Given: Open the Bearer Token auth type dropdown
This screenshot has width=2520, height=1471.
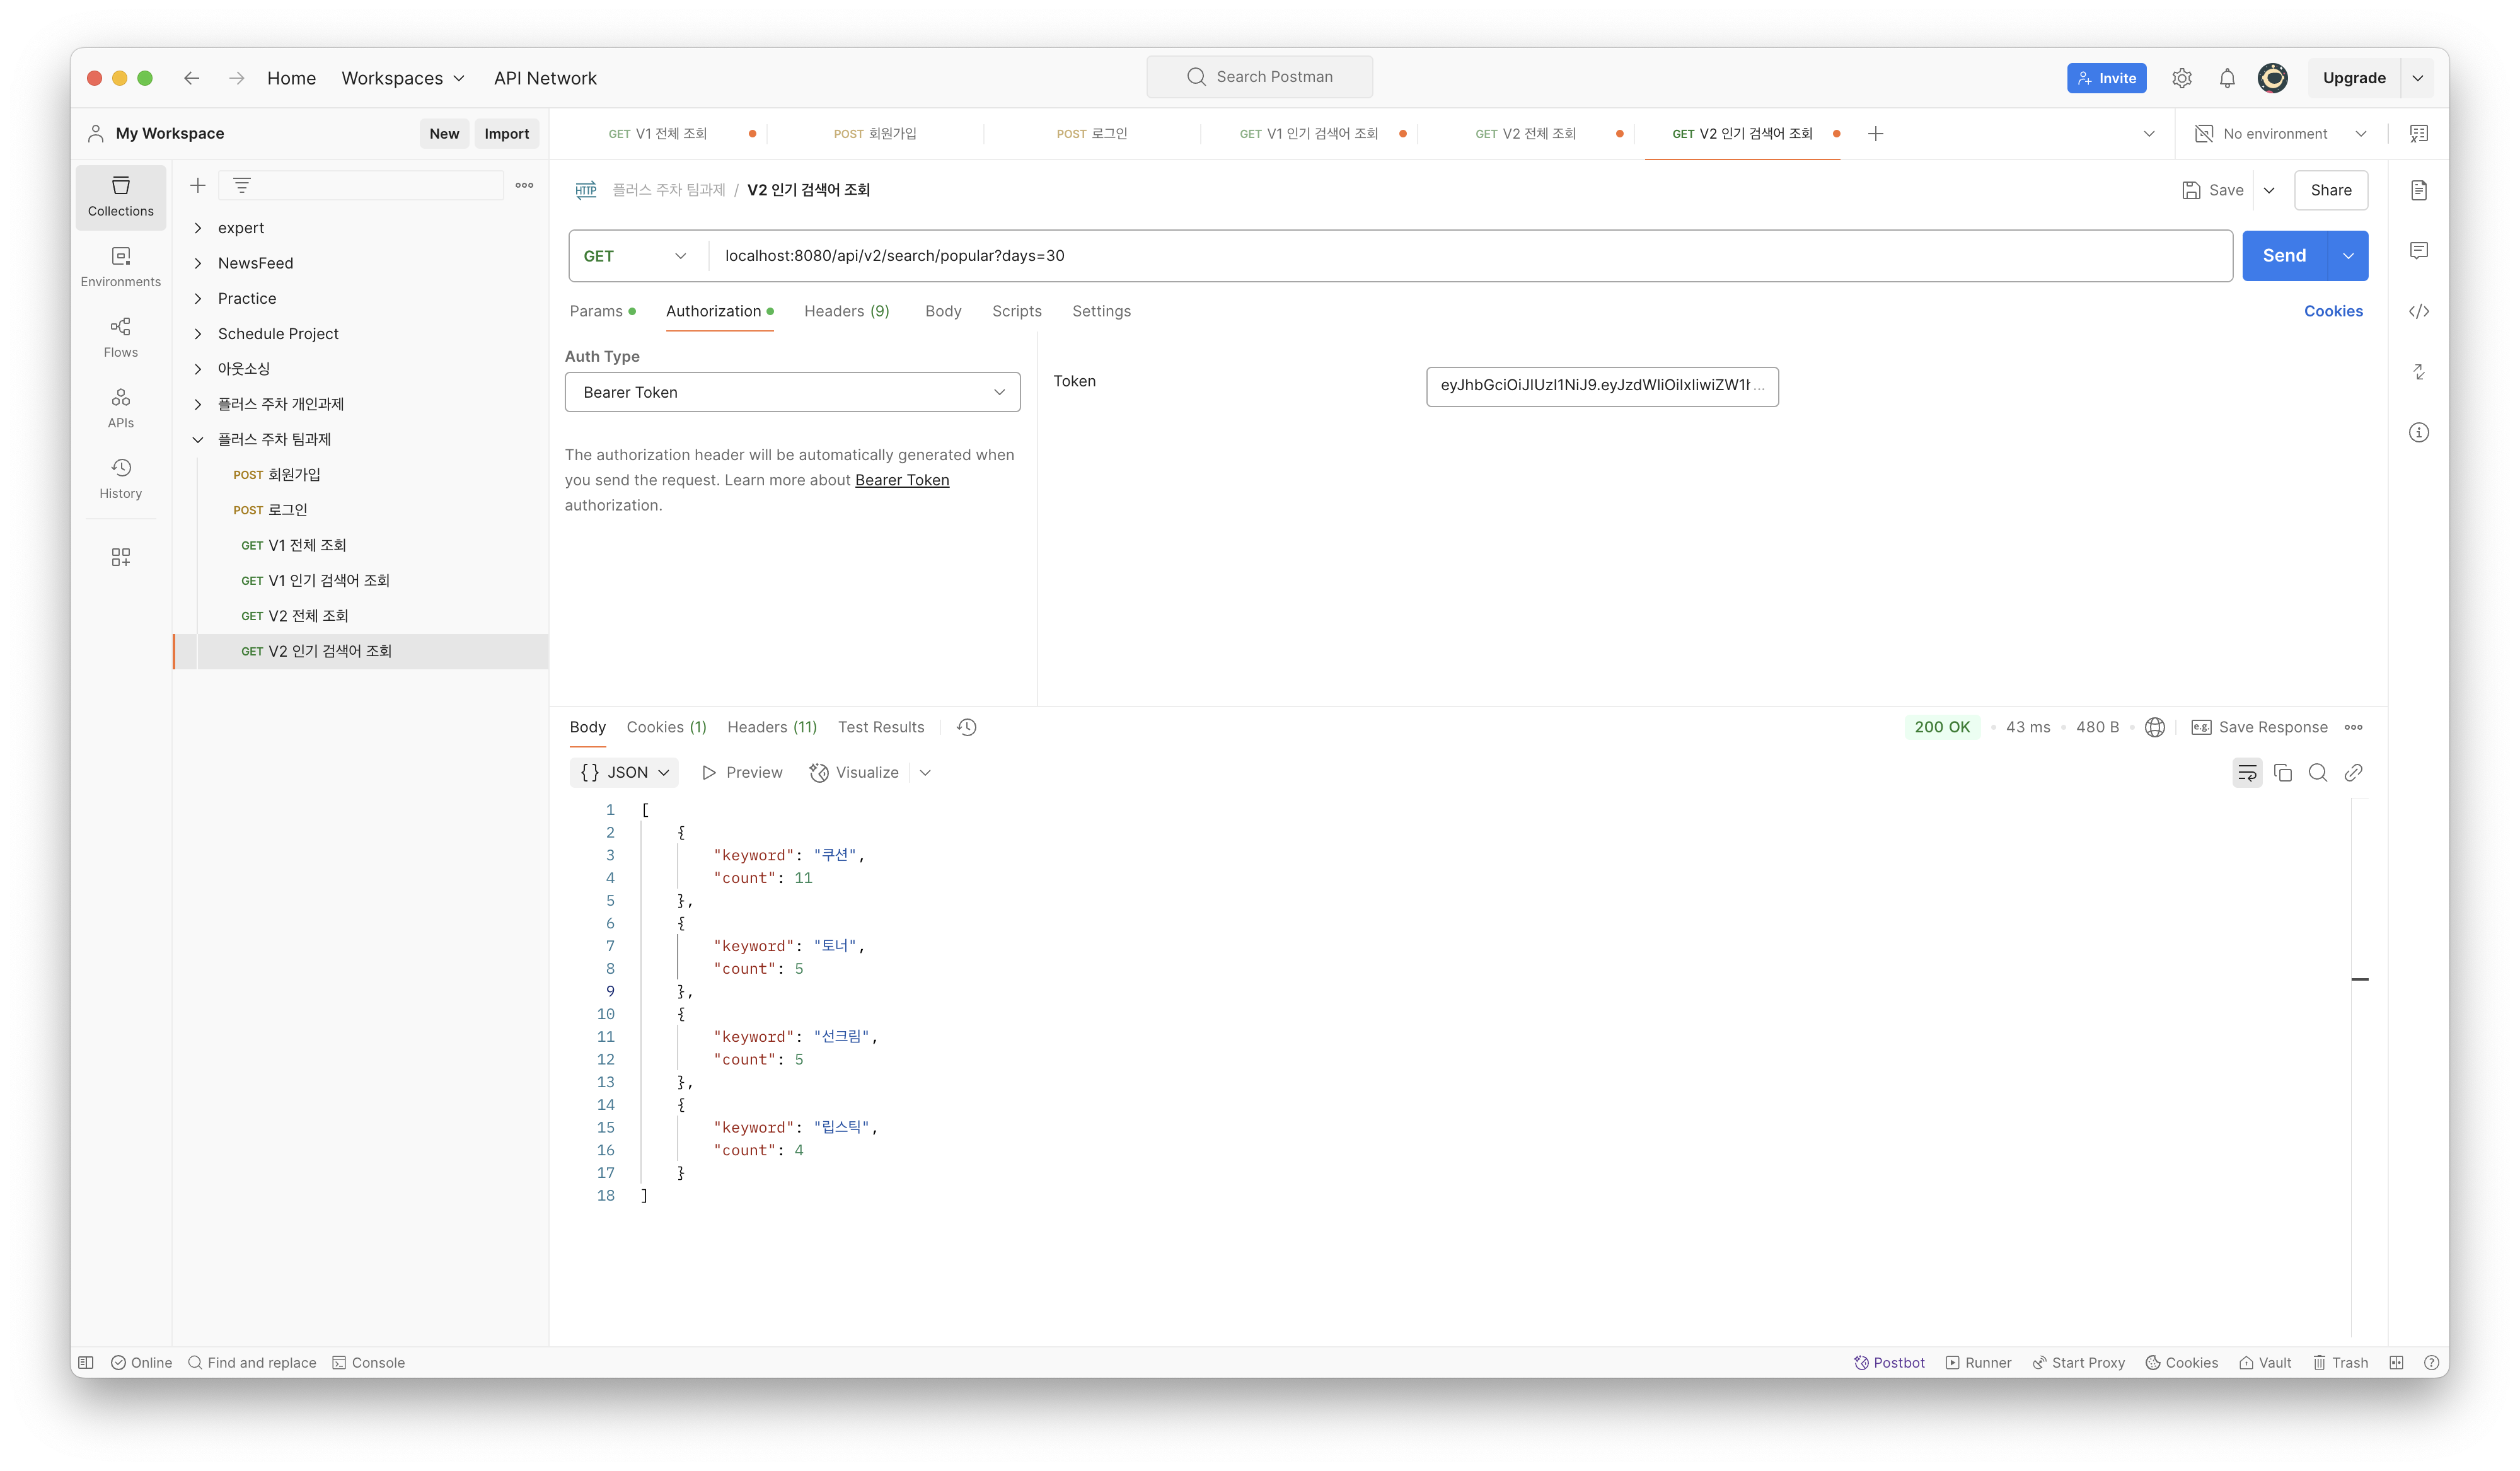Looking at the screenshot, I should coord(792,392).
